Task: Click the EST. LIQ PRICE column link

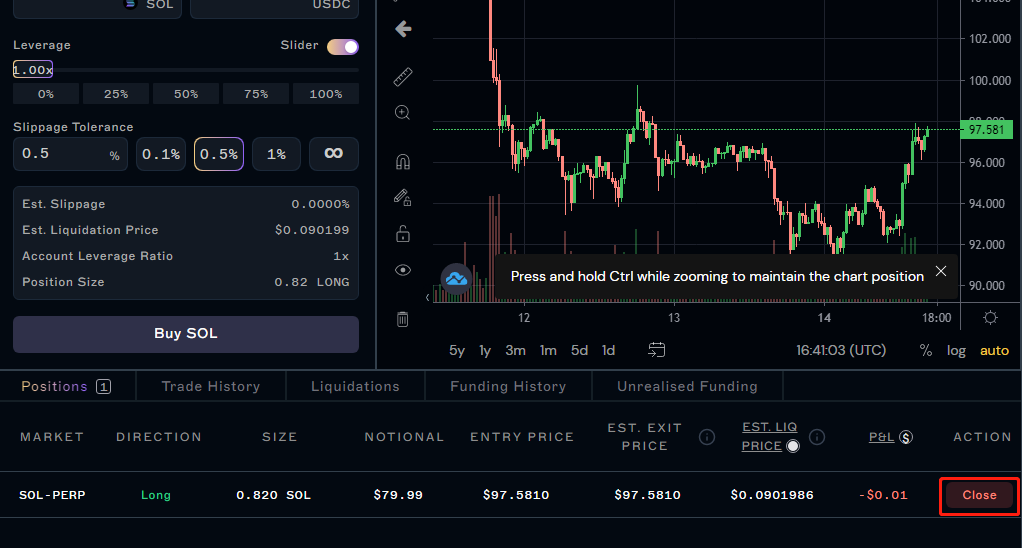Action: click(x=769, y=437)
